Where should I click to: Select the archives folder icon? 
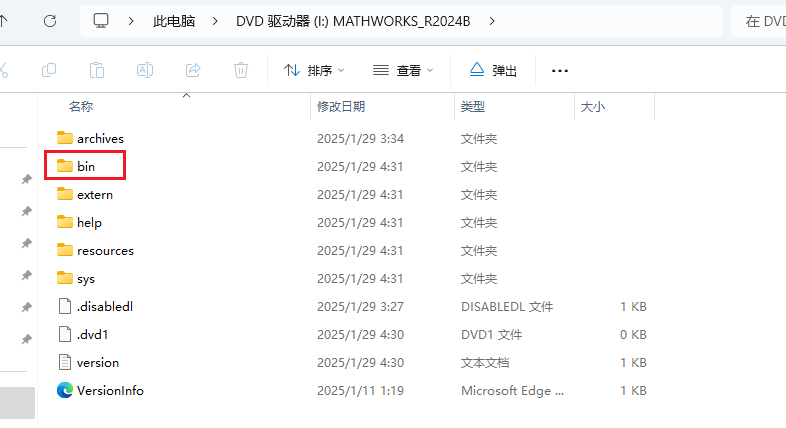click(65, 137)
